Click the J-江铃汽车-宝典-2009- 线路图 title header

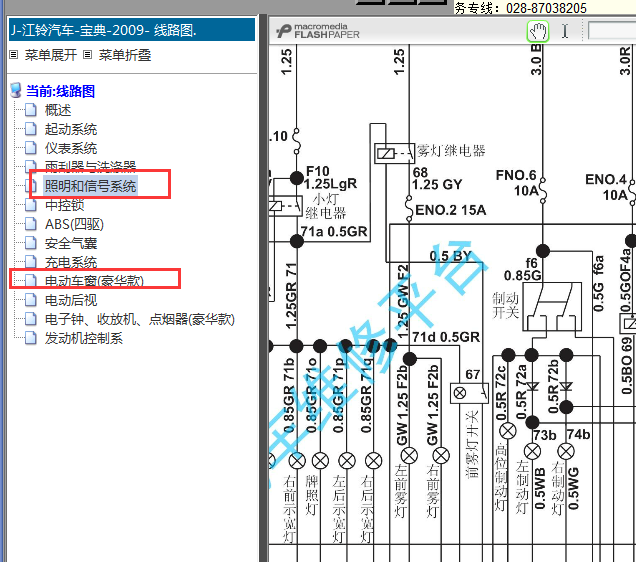132,30
